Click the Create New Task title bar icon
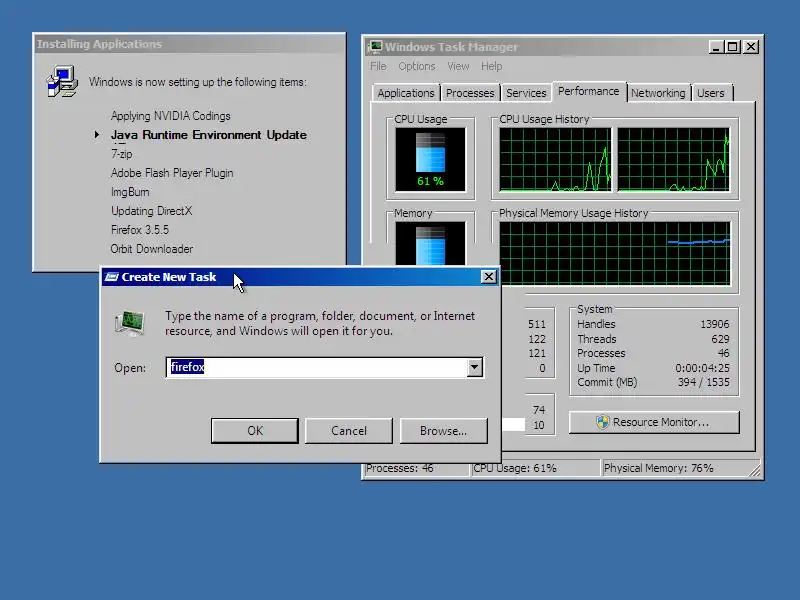 [x=111, y=277]
